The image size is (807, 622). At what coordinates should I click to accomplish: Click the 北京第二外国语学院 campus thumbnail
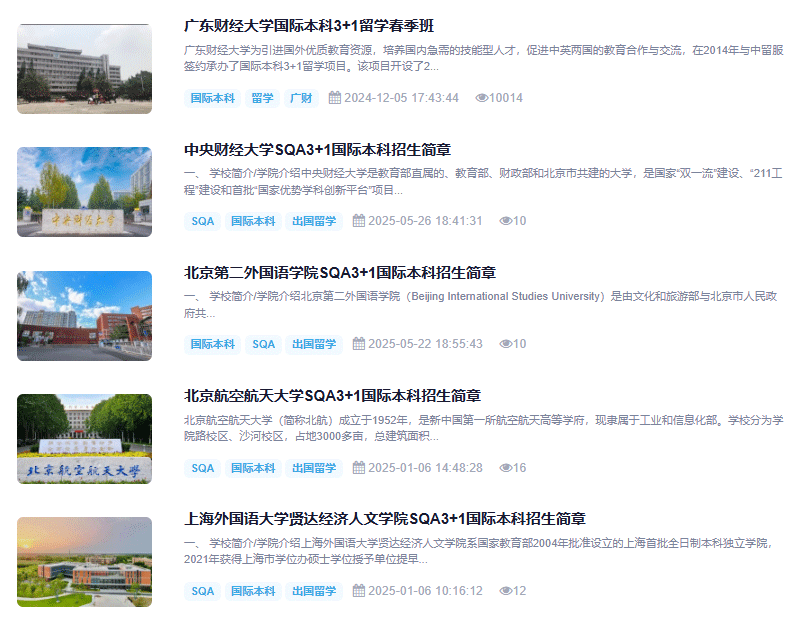(x=85, y=316)
